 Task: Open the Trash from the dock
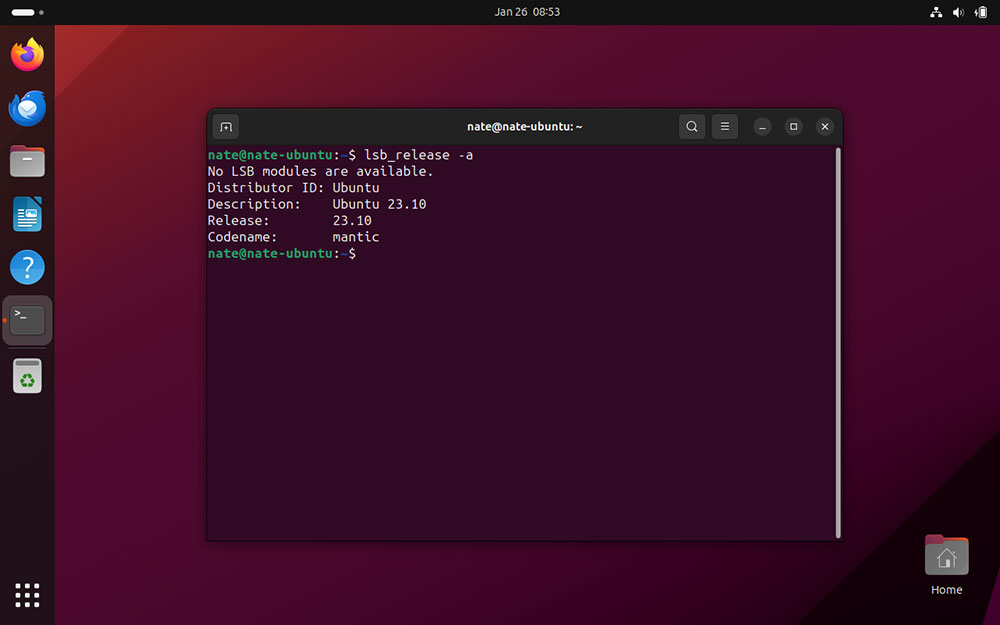pos(27,375)
